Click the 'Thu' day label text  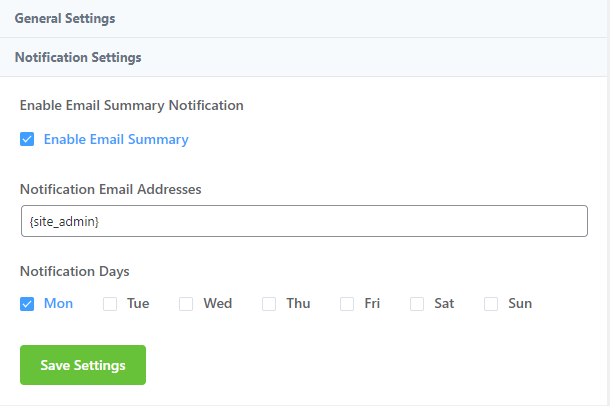298,304
